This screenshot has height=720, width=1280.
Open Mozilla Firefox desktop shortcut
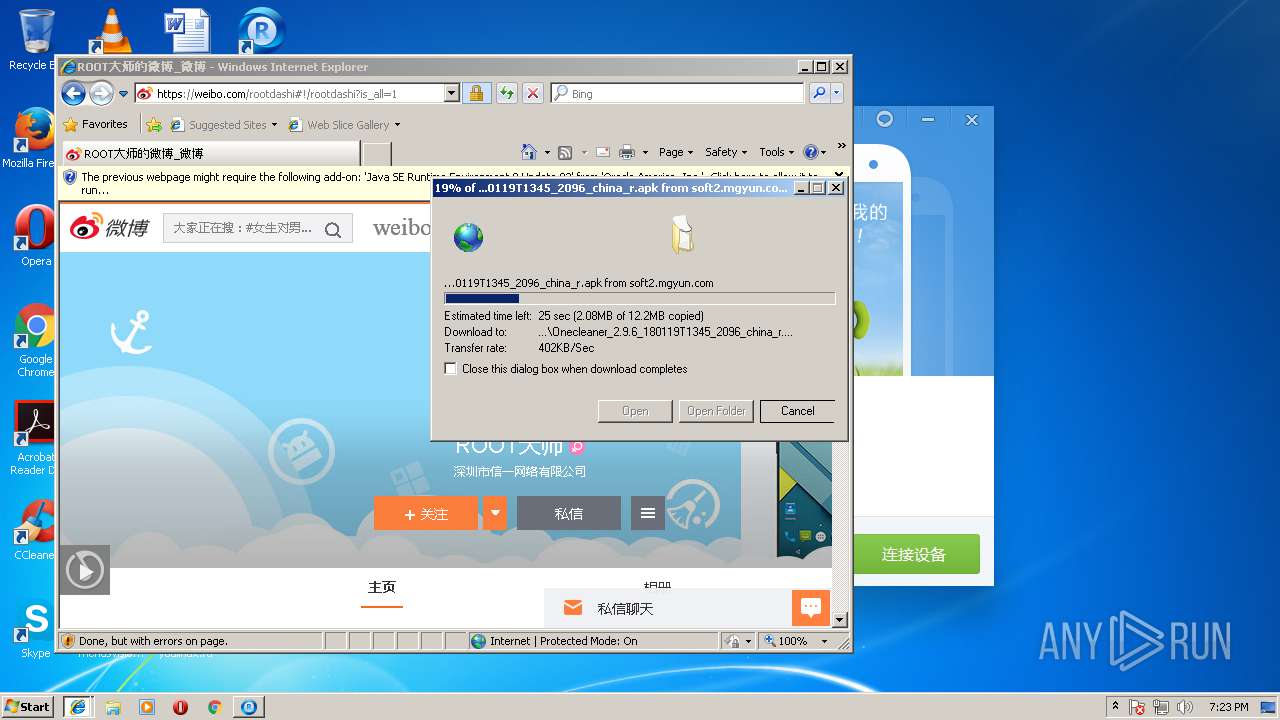tap(33, 138)
